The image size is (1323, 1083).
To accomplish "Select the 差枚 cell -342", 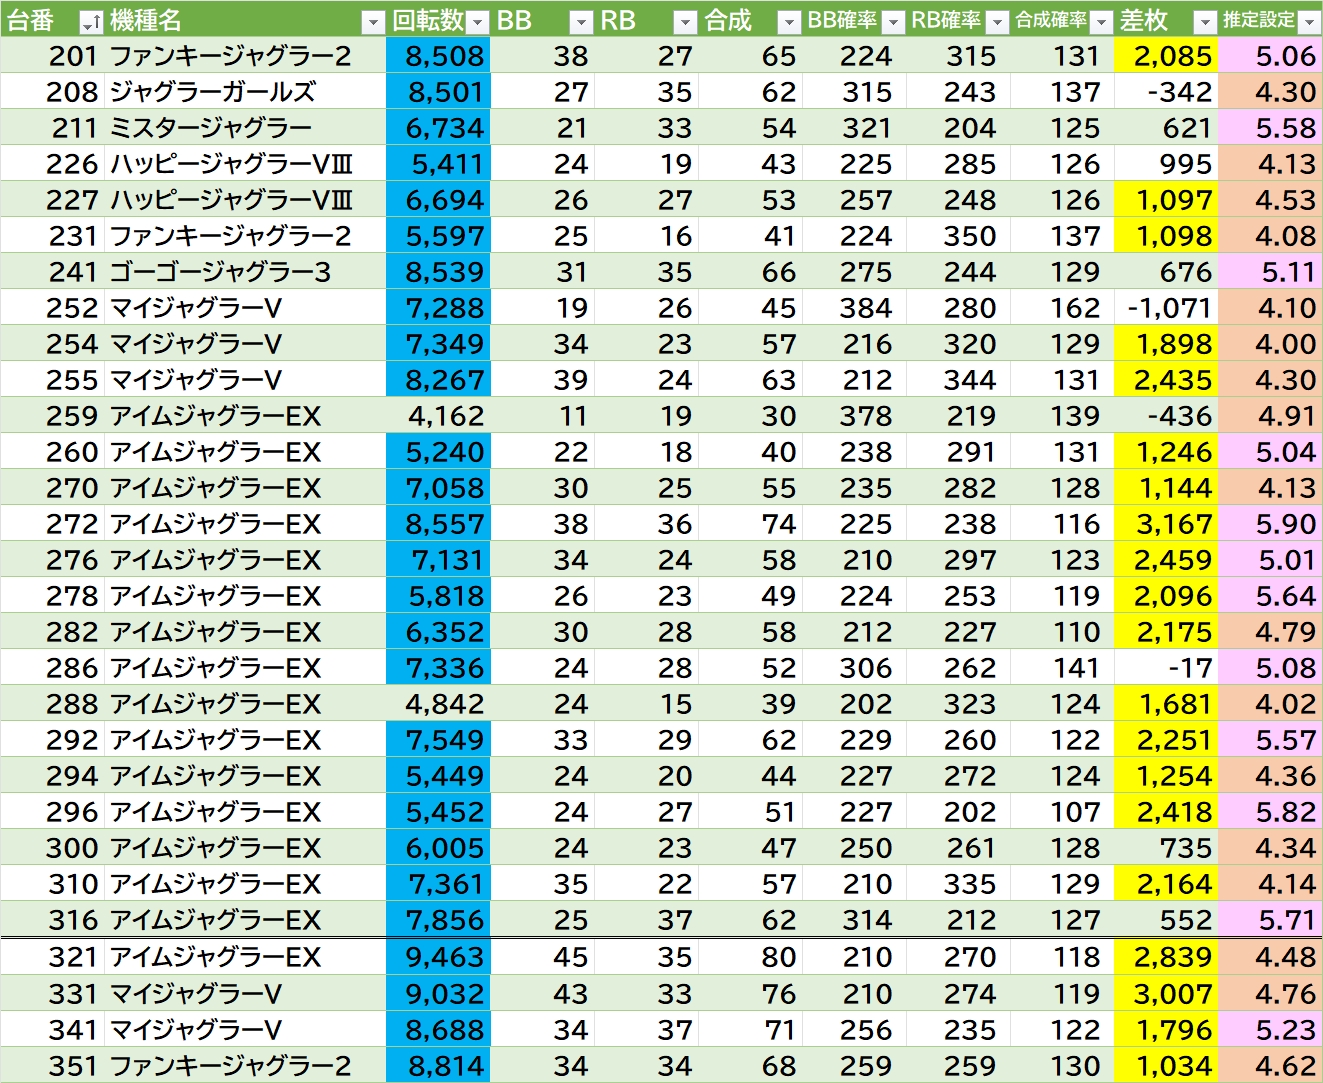I will click(x=1166, y=92).
